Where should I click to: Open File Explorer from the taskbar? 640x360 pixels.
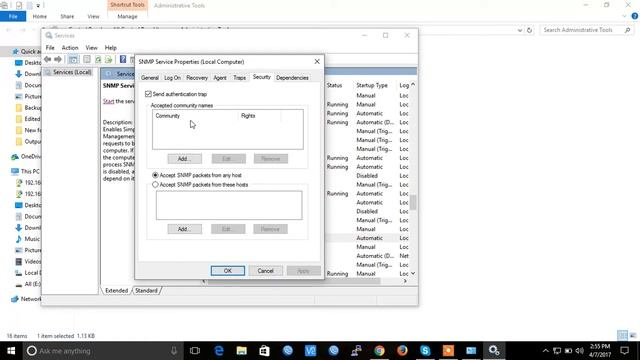pos(242,351)
